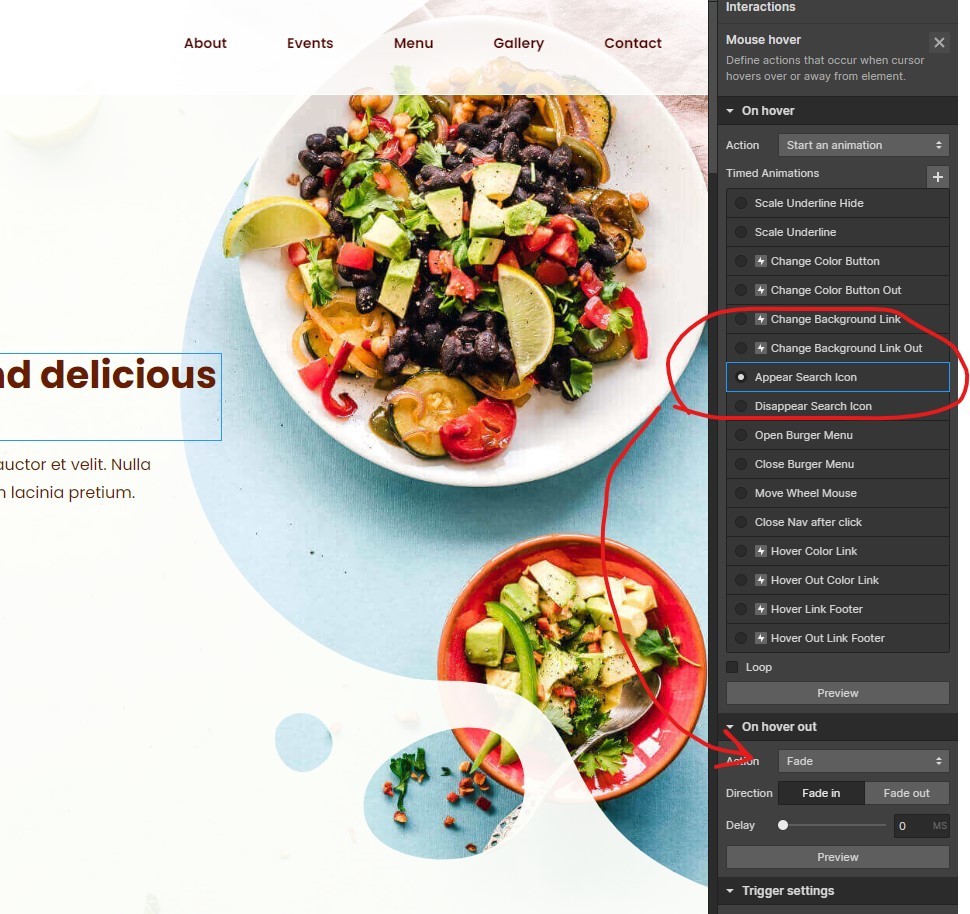970x914 pixels.
Task: Open the About nav link
Action: click(205, 43)
